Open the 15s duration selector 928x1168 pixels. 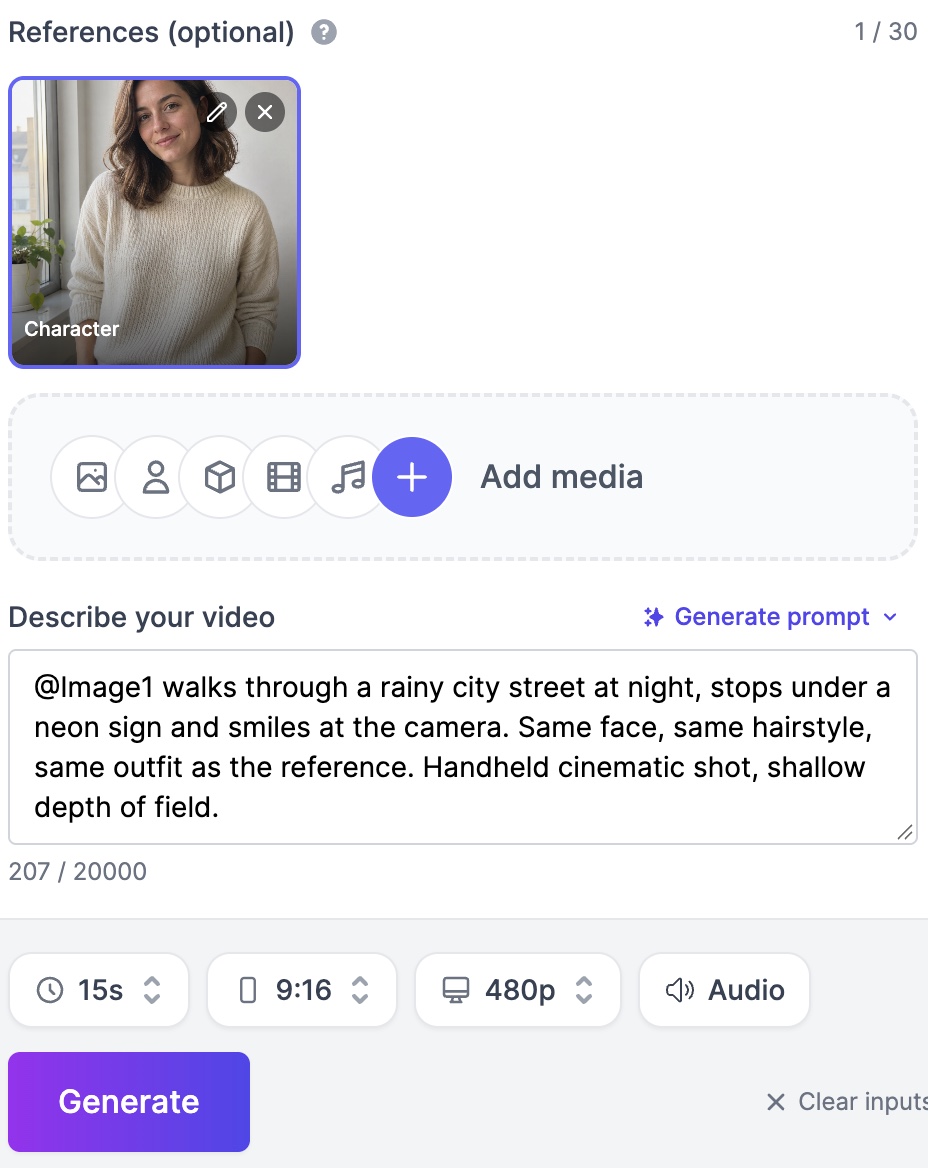click(99, 990)
